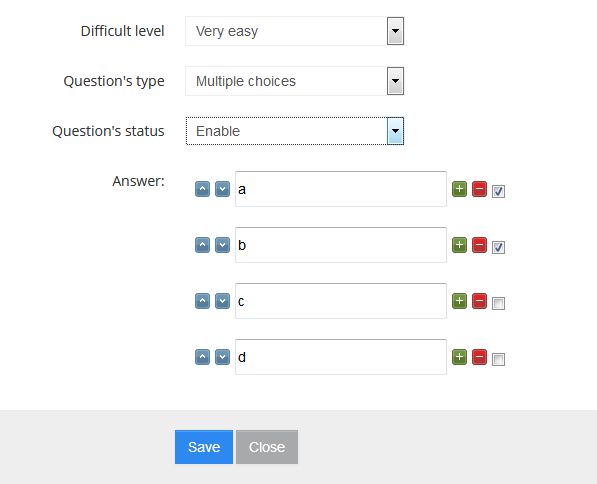Mark answer 'd' as correct
The image size is (597, 484).
pos(498,359)
